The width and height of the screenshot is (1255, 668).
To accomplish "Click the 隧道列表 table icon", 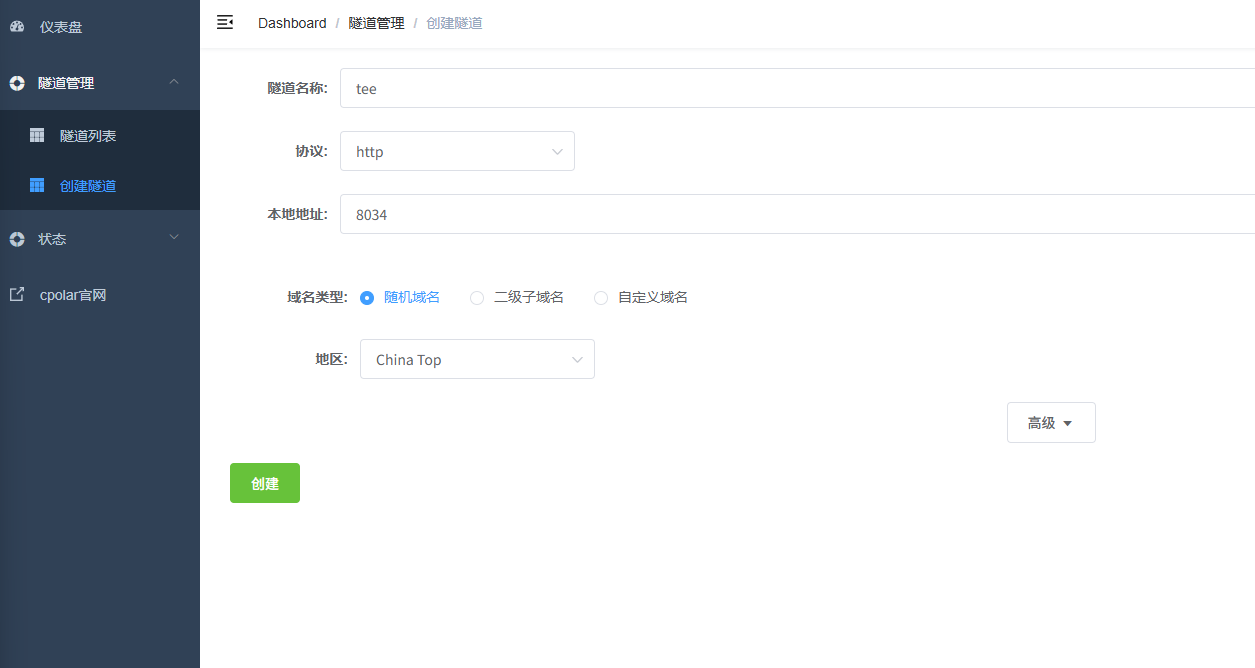I will [x=37, y=135].
